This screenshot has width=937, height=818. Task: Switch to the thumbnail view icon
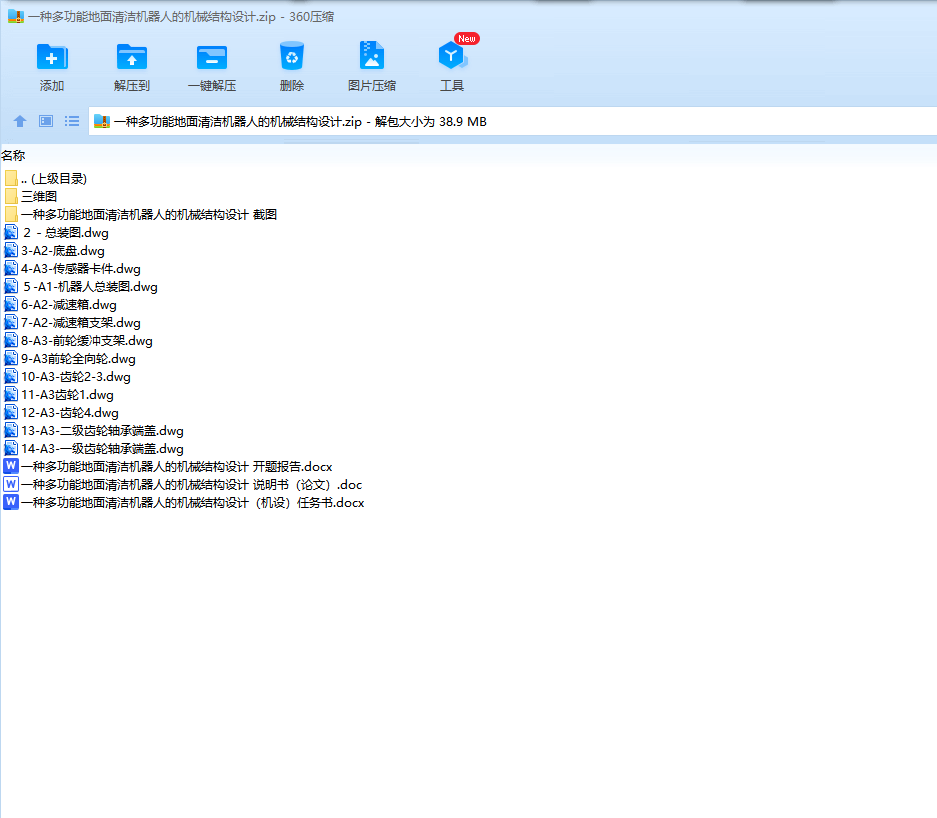pos(46,121)
